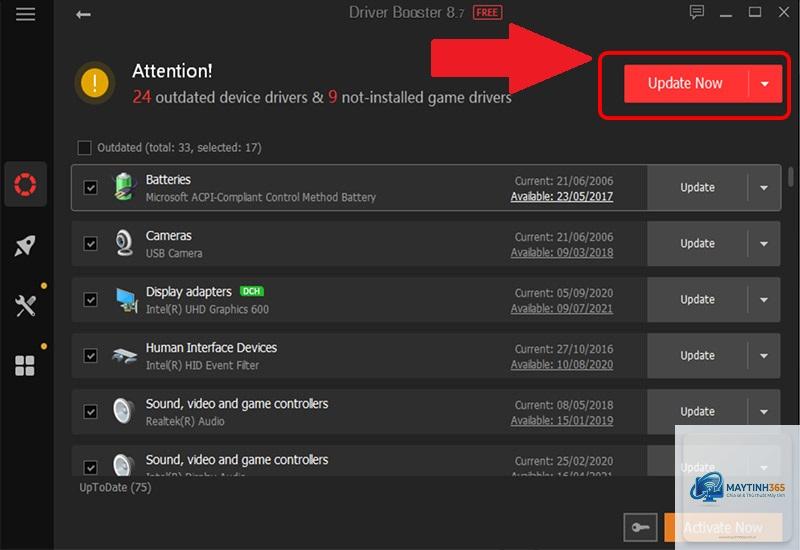The width and height of the screenshot is (800, 550).
Task: Update the Realtek Audio driver
Action: tap(697, 412)
